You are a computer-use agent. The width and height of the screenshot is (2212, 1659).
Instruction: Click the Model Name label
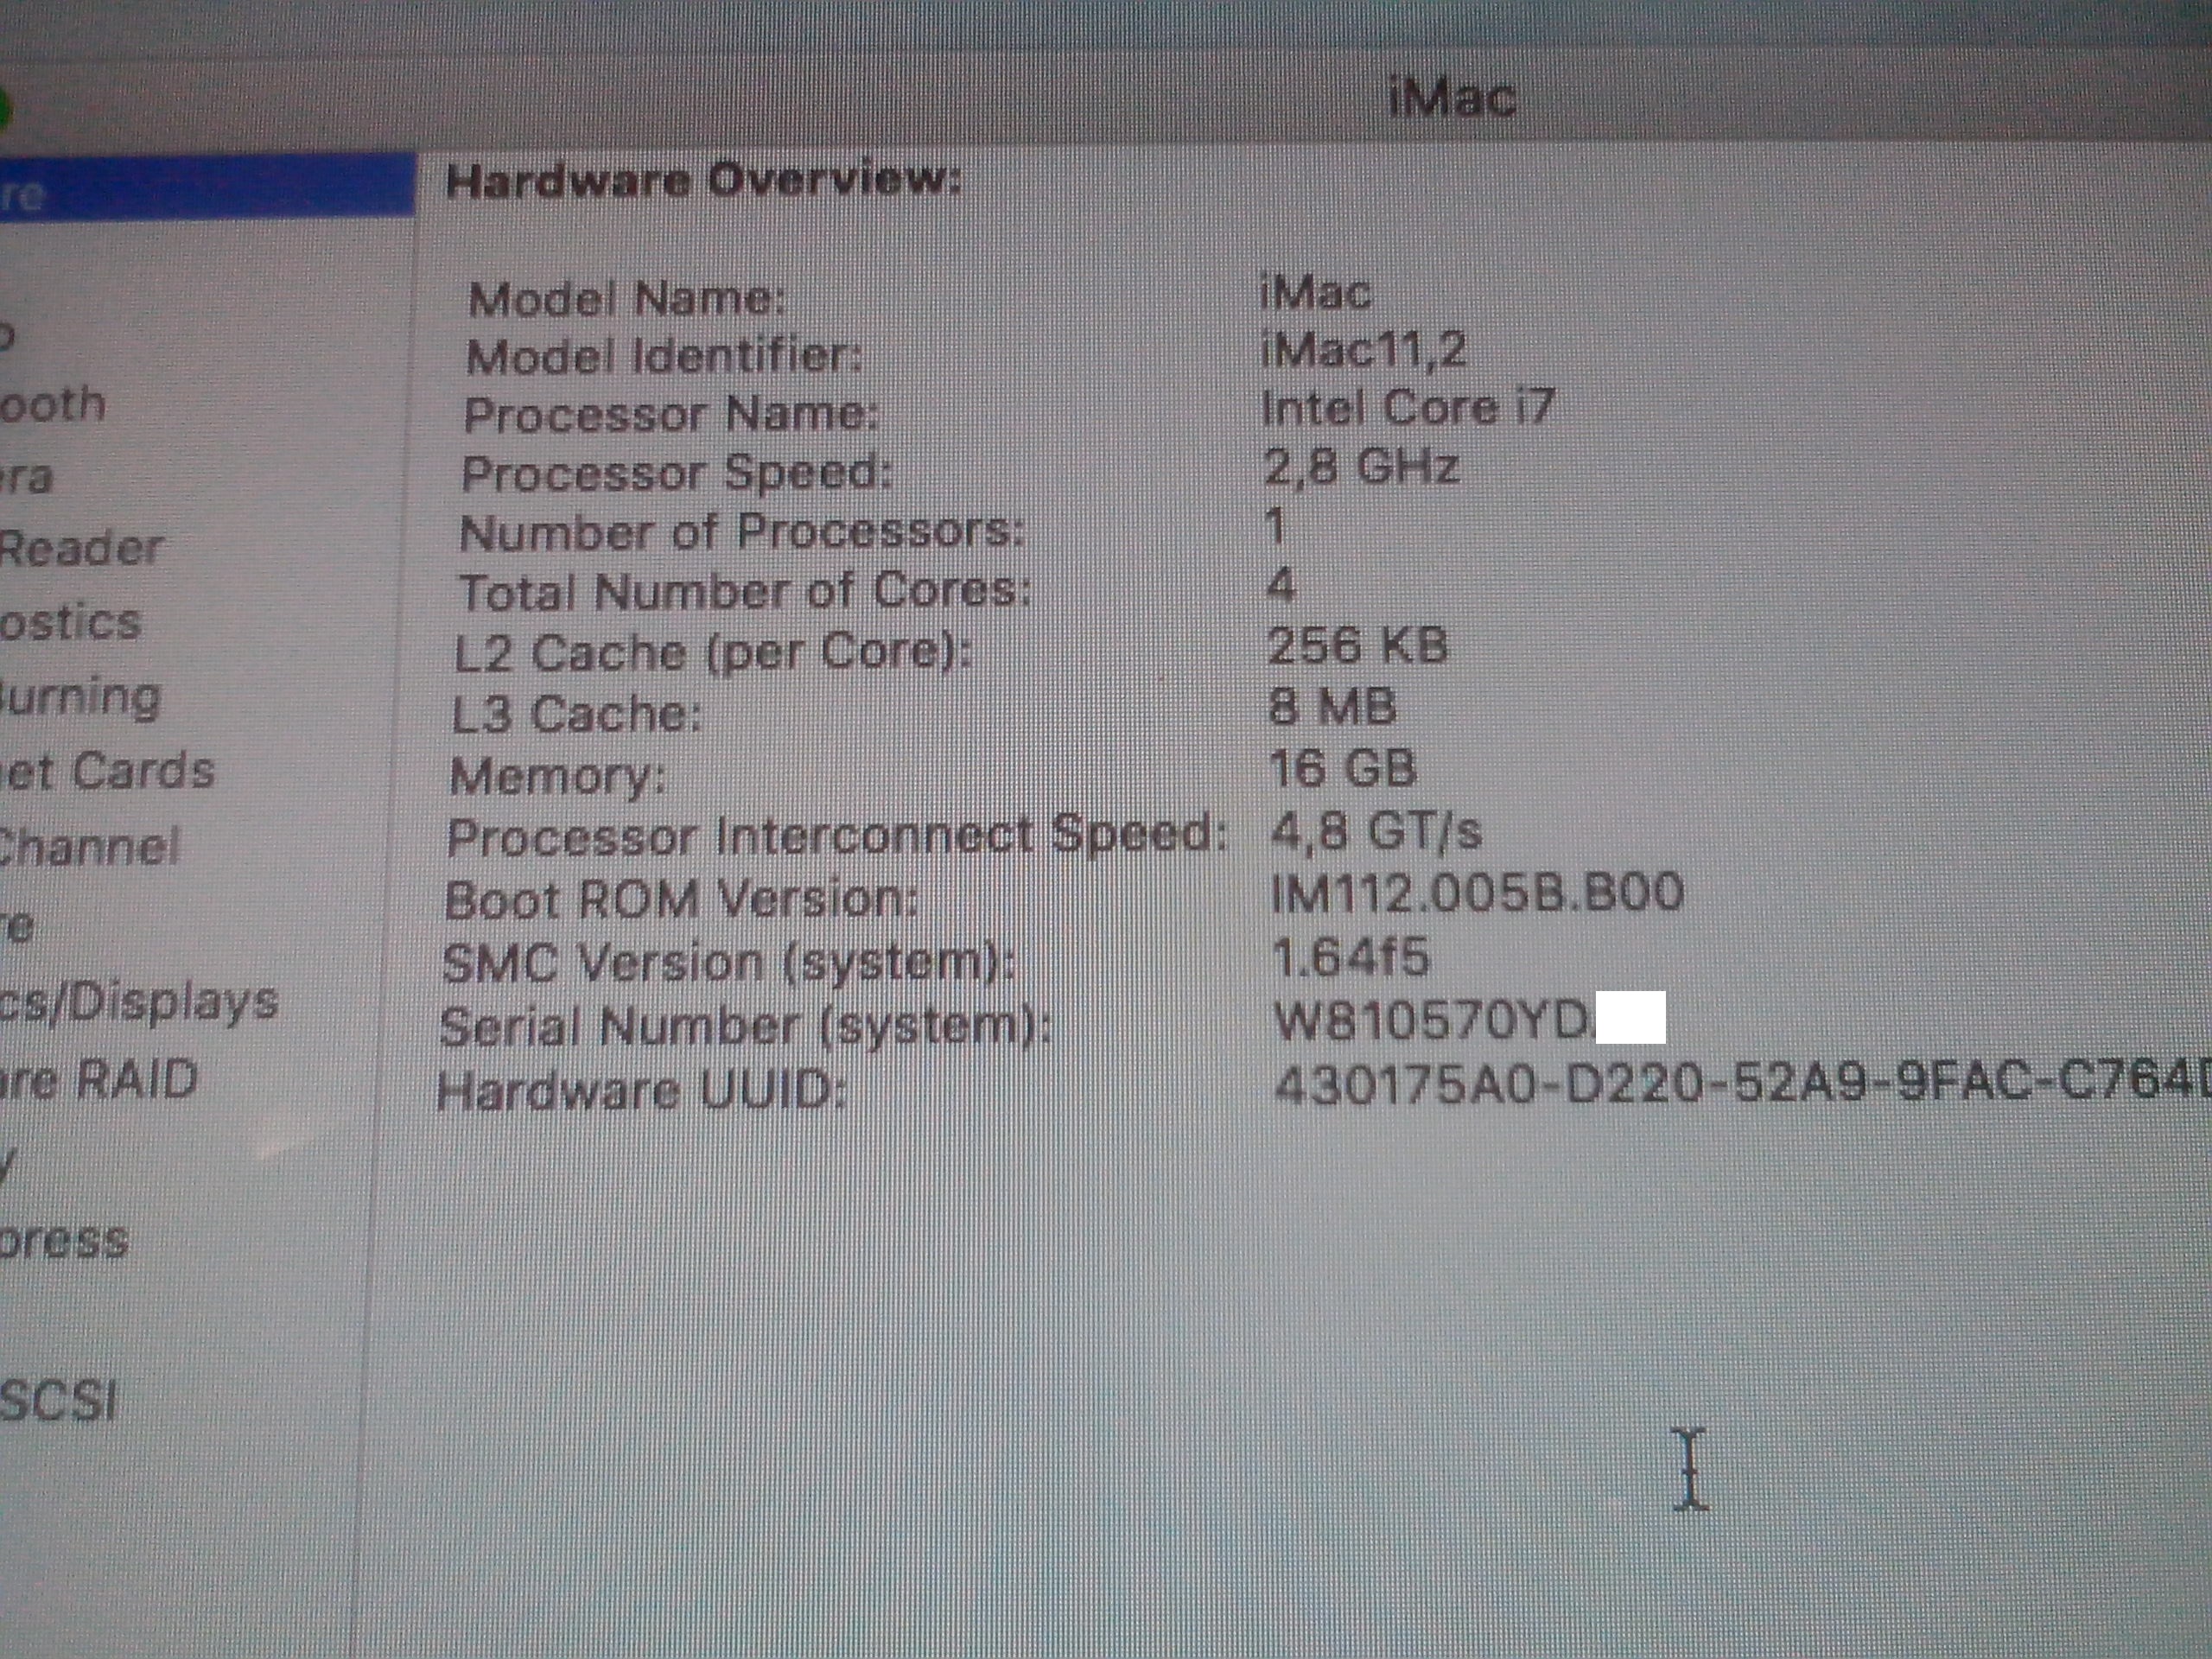[628, 298]
